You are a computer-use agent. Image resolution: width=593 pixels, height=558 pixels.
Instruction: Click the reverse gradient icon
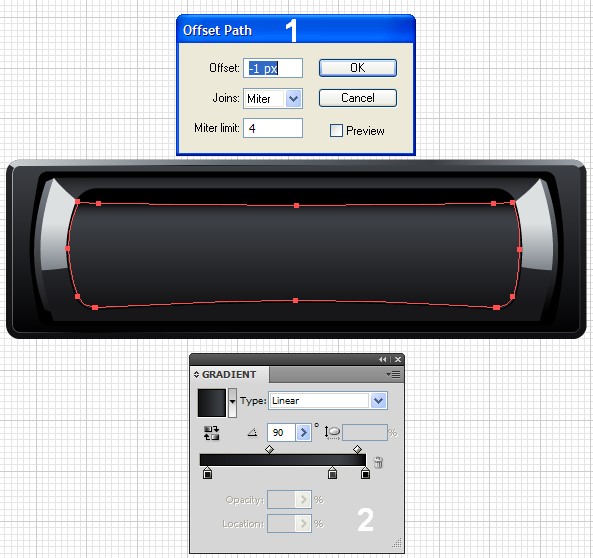click(x=211, y=433)
